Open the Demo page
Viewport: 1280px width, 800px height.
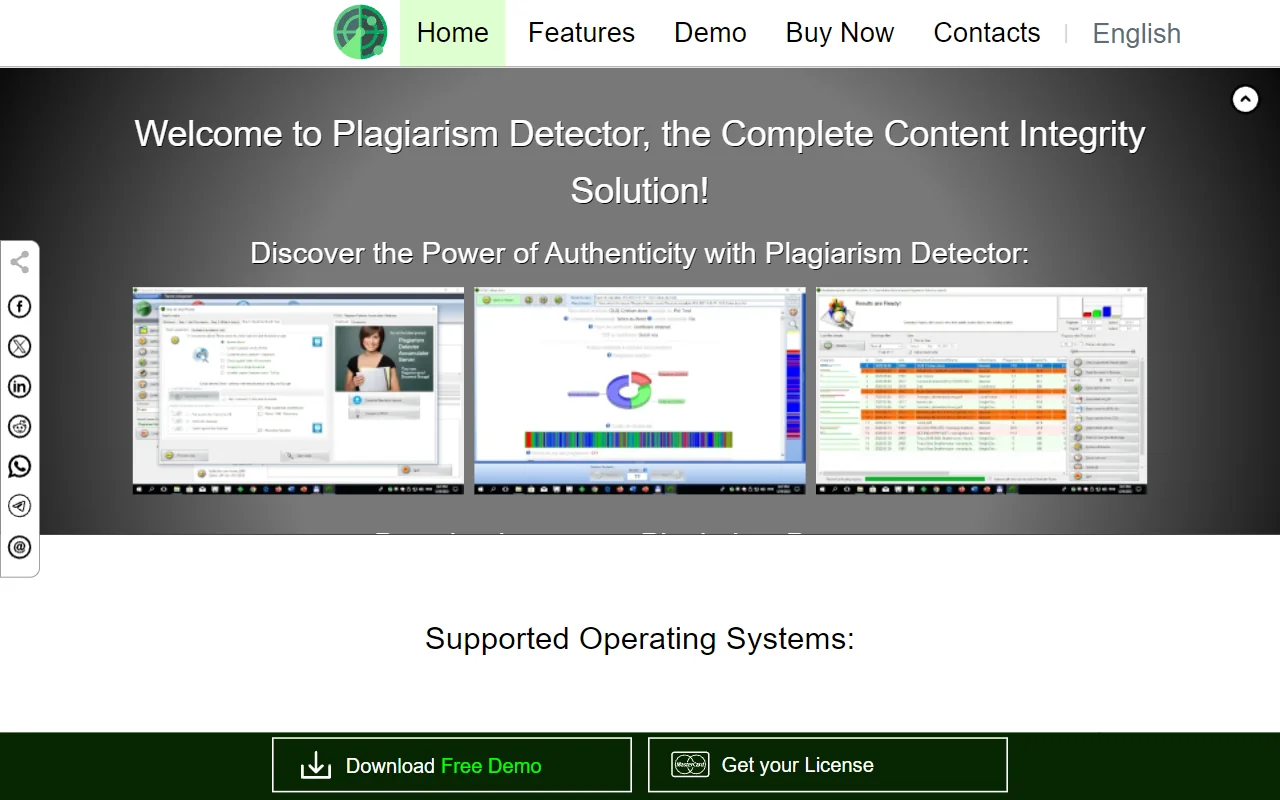tap(710, 33)
